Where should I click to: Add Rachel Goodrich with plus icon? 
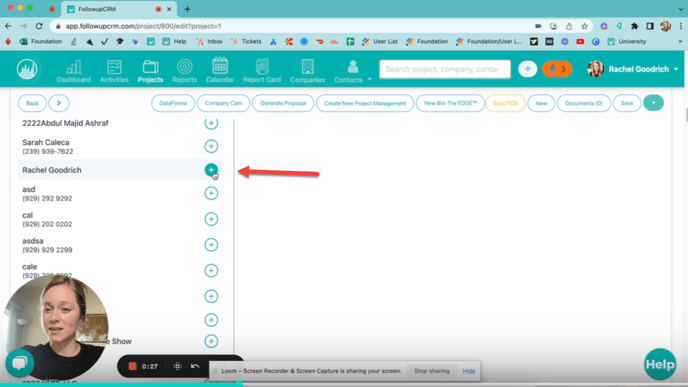(x=211, y=170)
